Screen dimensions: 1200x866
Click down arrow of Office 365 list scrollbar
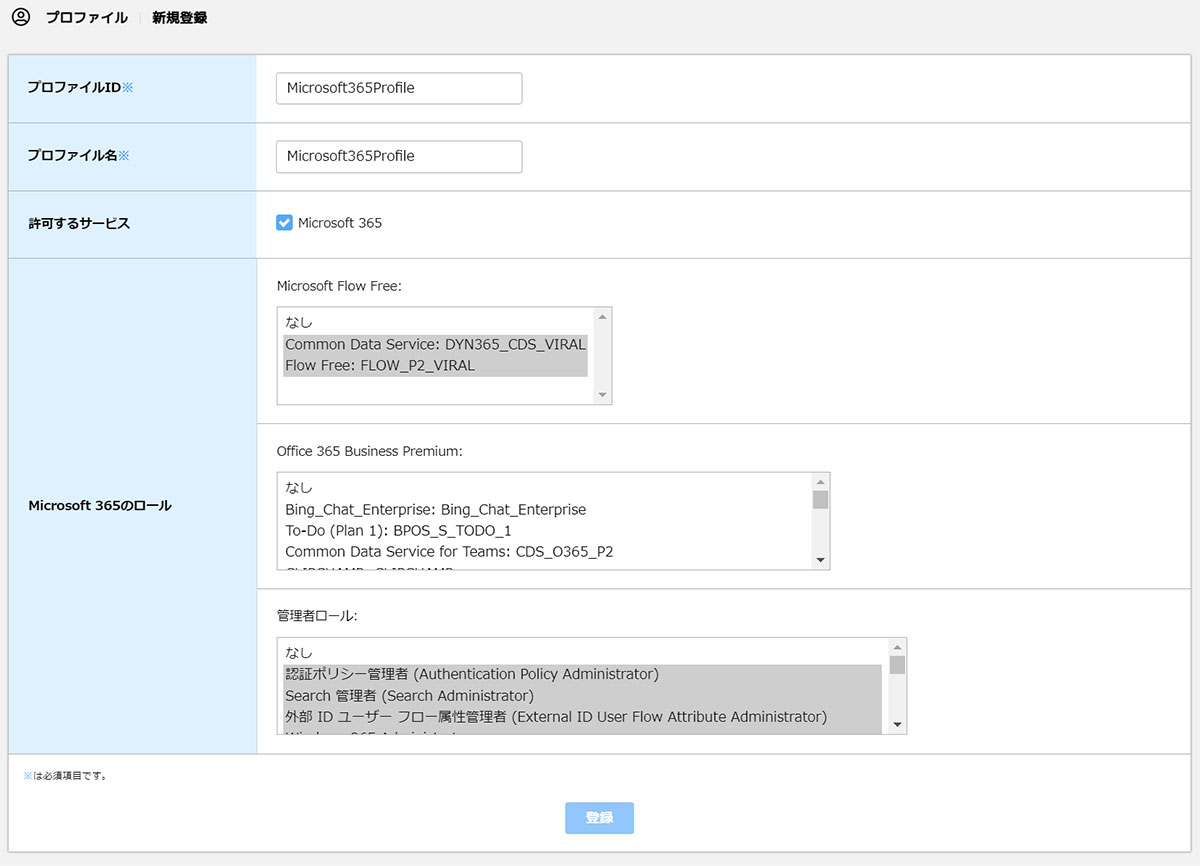pos(820,560)
